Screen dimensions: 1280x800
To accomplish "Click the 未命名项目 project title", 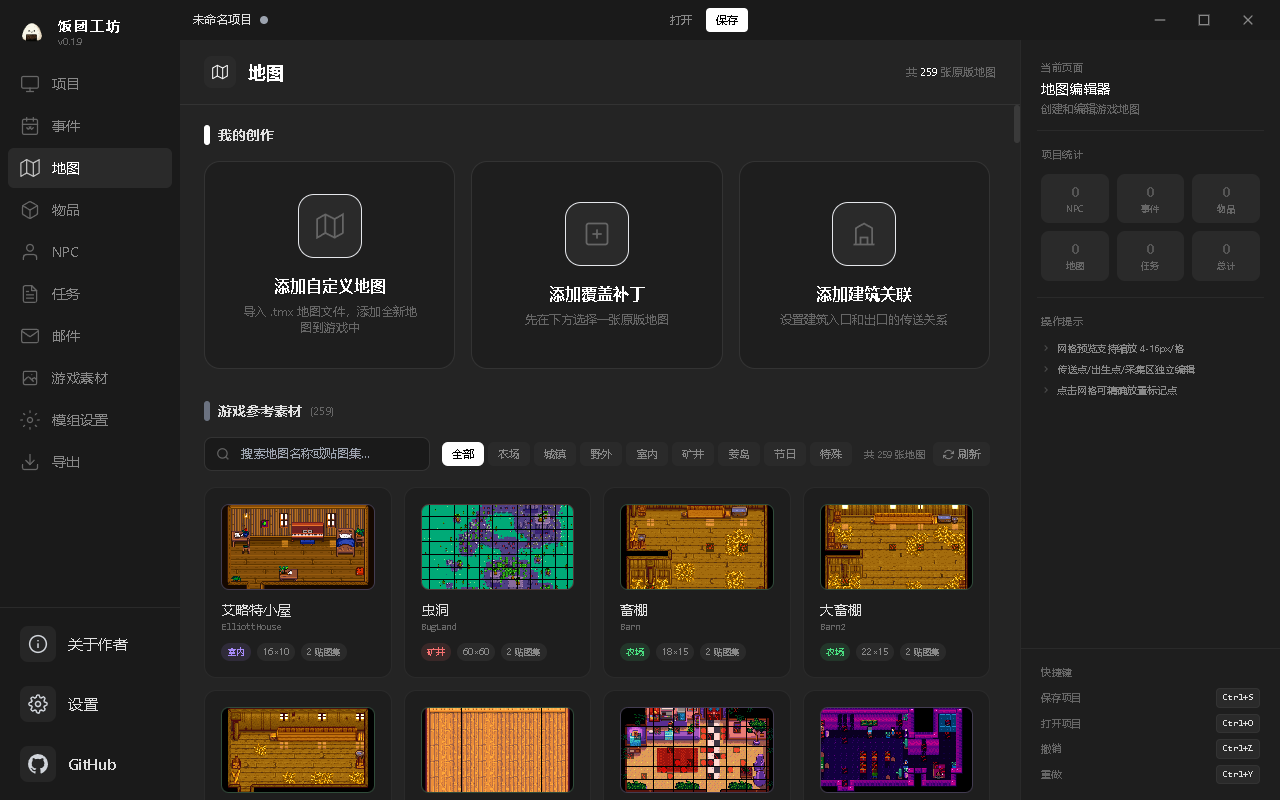I will point(222,19).
